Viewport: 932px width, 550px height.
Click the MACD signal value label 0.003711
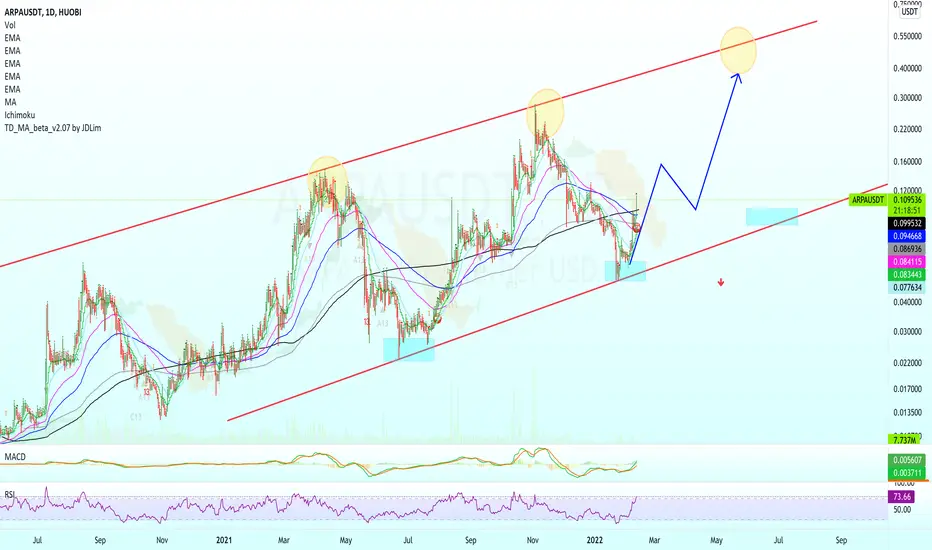907,473
